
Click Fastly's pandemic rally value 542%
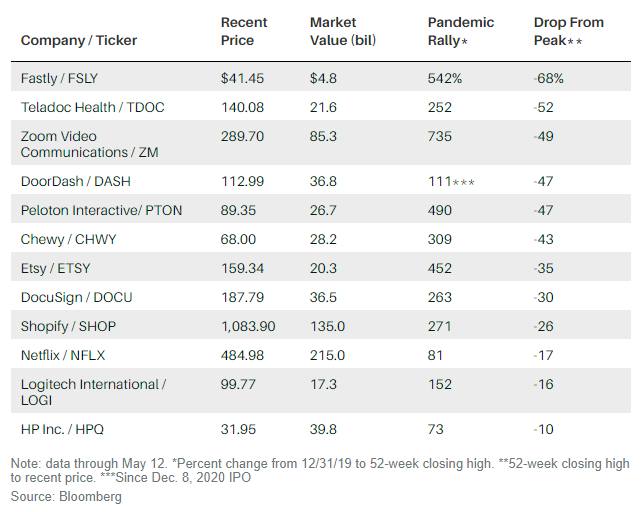tap(443, 77)
